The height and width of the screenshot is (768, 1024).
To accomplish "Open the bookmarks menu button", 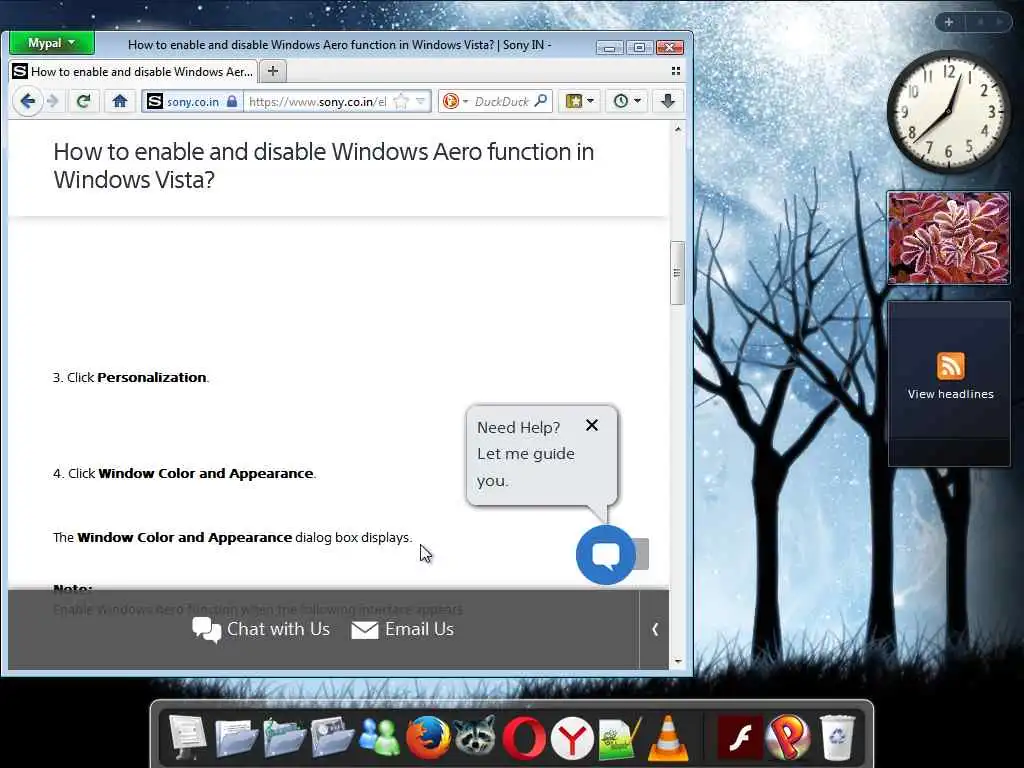I will click(x=579, y=101).
